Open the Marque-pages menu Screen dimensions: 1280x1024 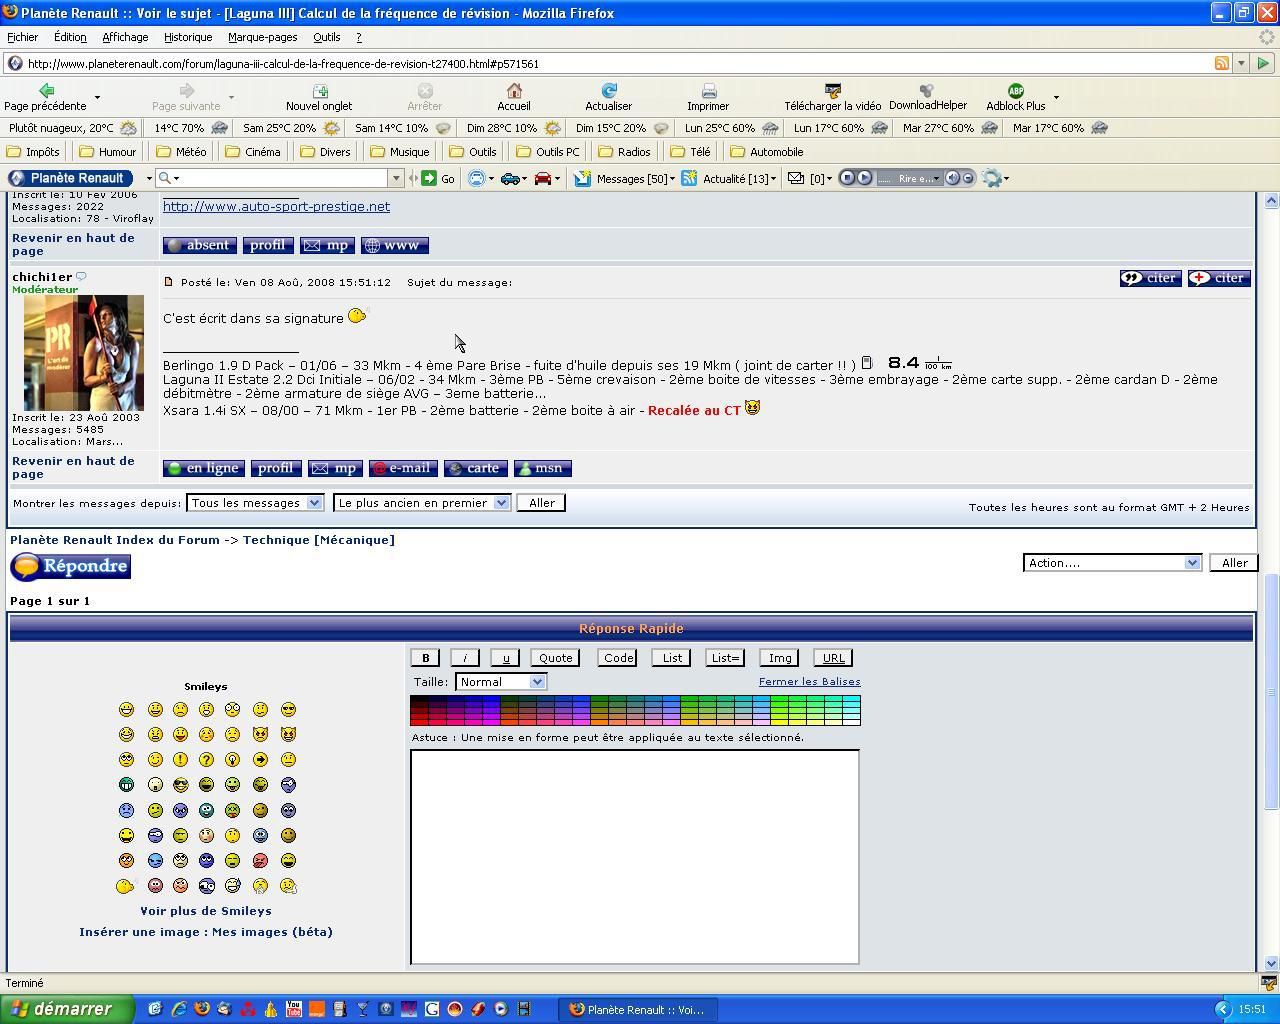click(x=262, y=37)
